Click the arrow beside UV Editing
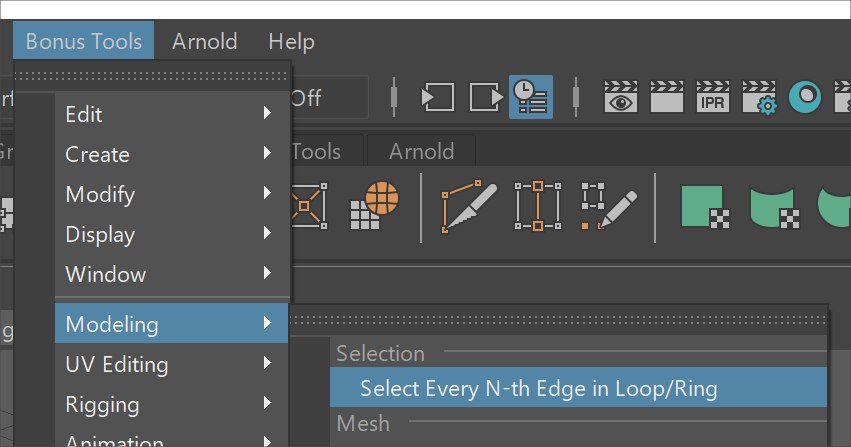This screenshot has height=447, width=851. click(x=267, y=362)
